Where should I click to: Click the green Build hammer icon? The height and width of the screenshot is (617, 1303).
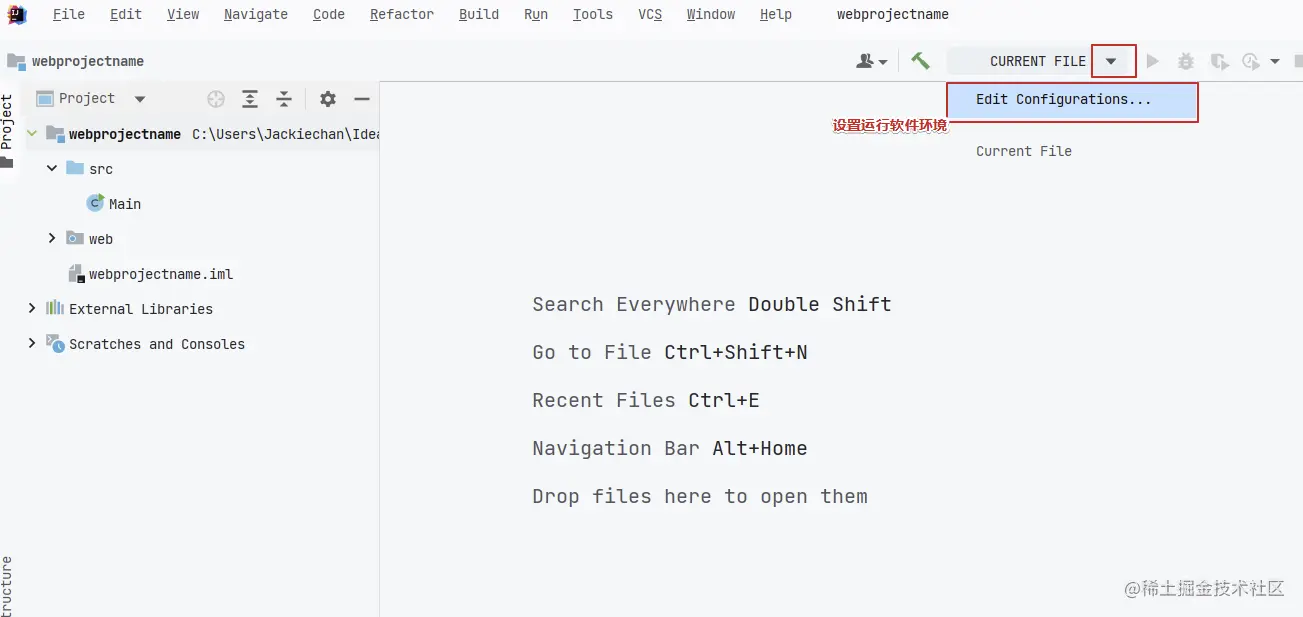tap(920, 61)
